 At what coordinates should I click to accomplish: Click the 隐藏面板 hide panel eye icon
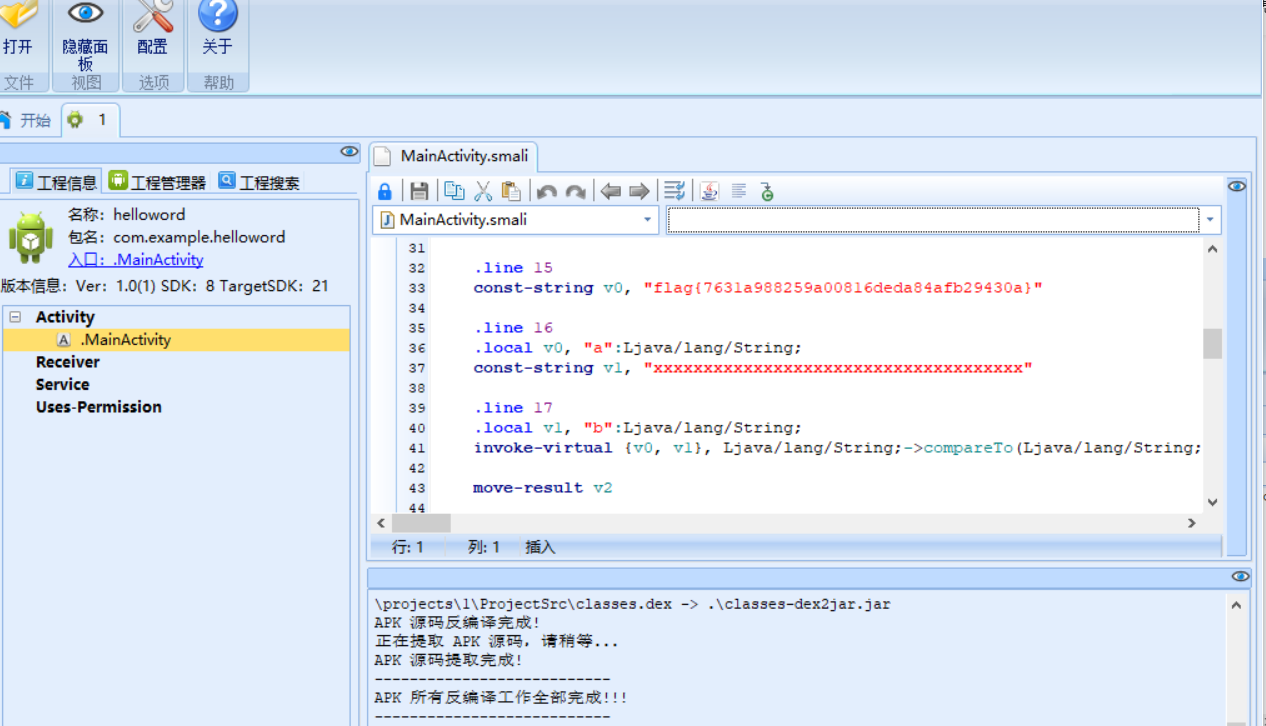click(85, 14)
